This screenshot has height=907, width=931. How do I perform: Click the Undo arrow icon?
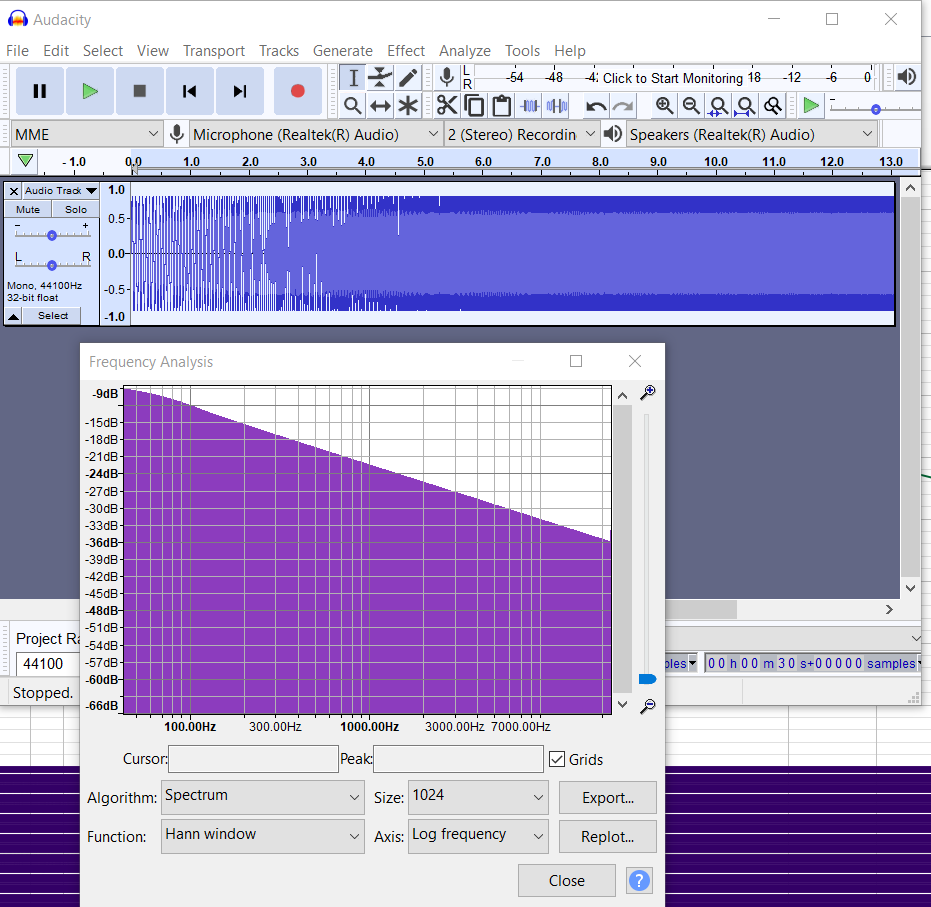coord(596,106)
